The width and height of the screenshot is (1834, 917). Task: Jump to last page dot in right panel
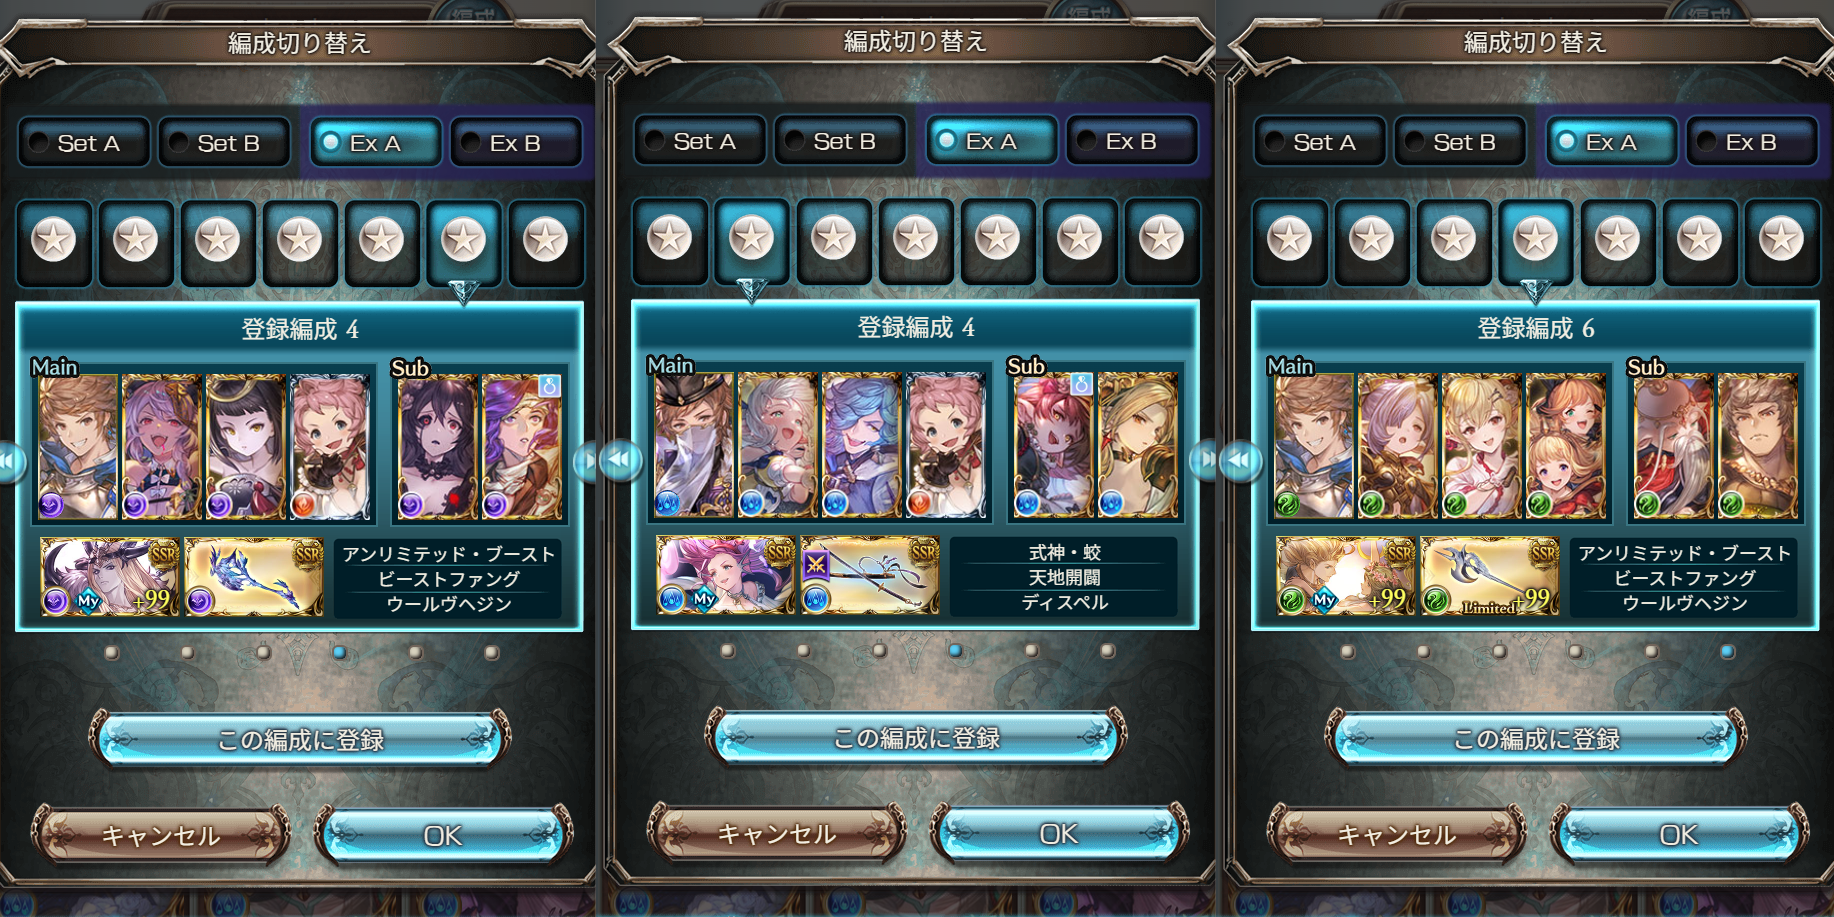coord(1727,652)
